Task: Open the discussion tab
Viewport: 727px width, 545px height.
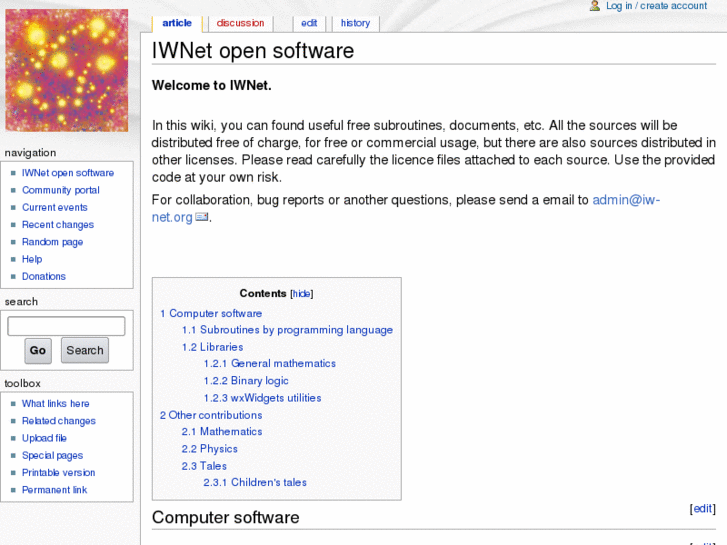Action: pos(240,23)
